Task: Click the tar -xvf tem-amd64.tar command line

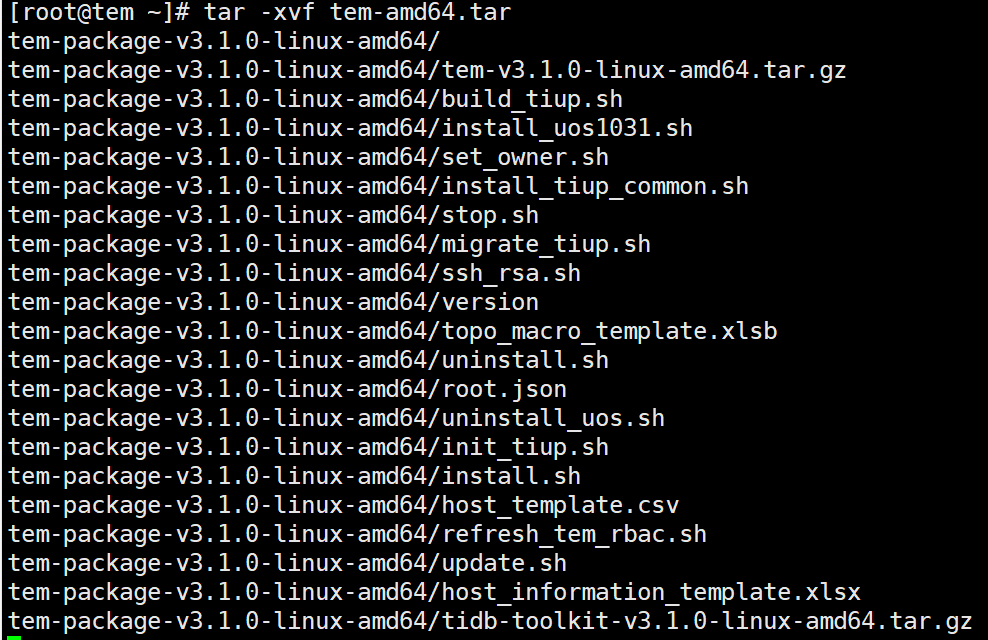Action: click(x=259, y=13)
